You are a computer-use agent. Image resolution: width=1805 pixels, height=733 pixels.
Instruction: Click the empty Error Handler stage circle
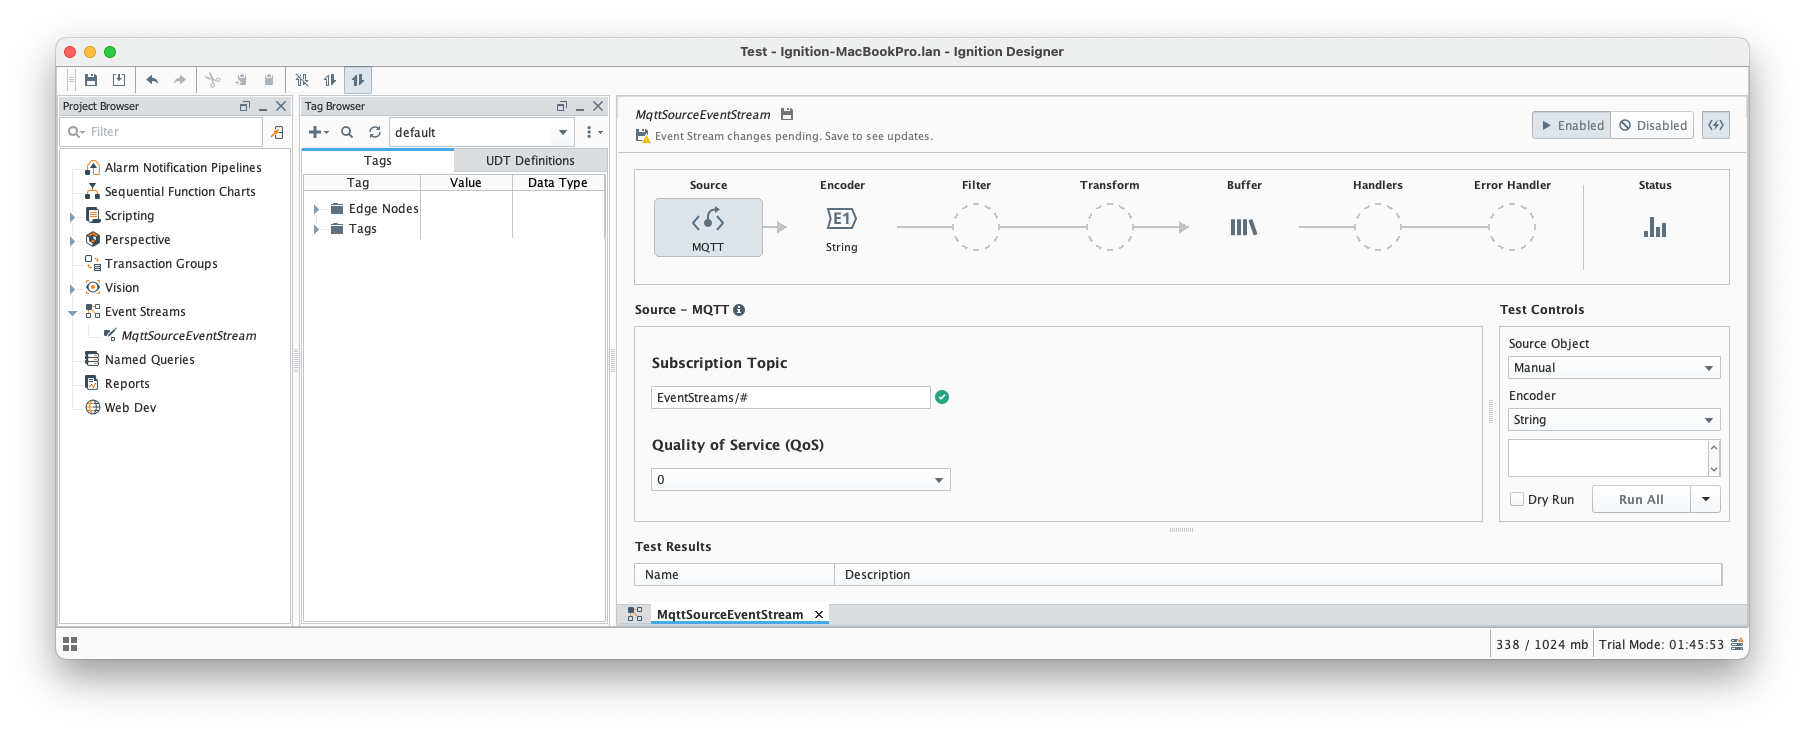coord(1512,227)
